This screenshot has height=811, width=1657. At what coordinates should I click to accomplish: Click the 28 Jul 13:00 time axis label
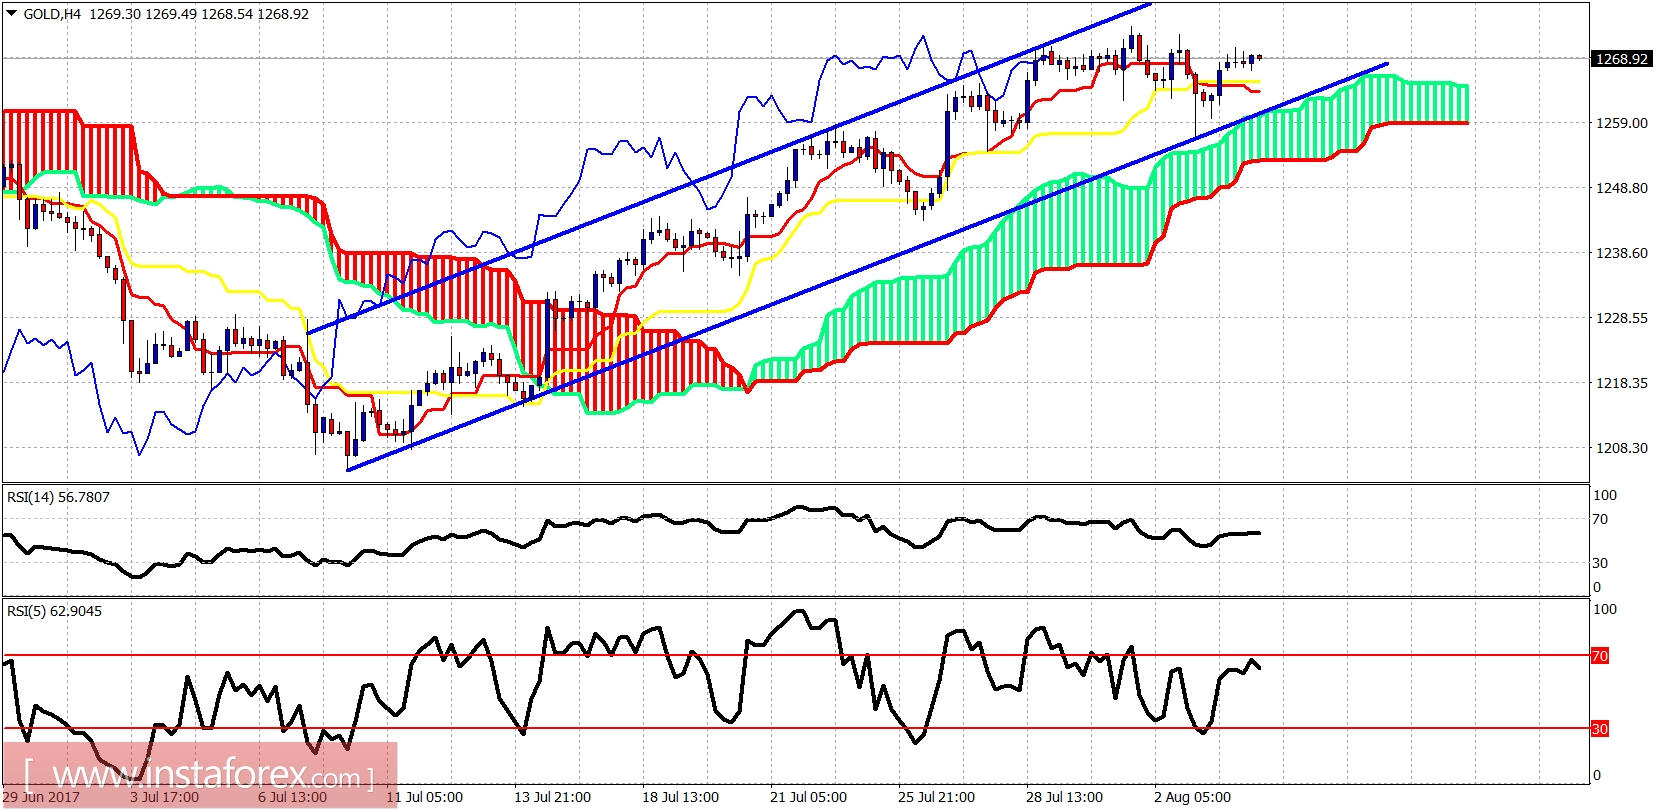point(1065,797)
